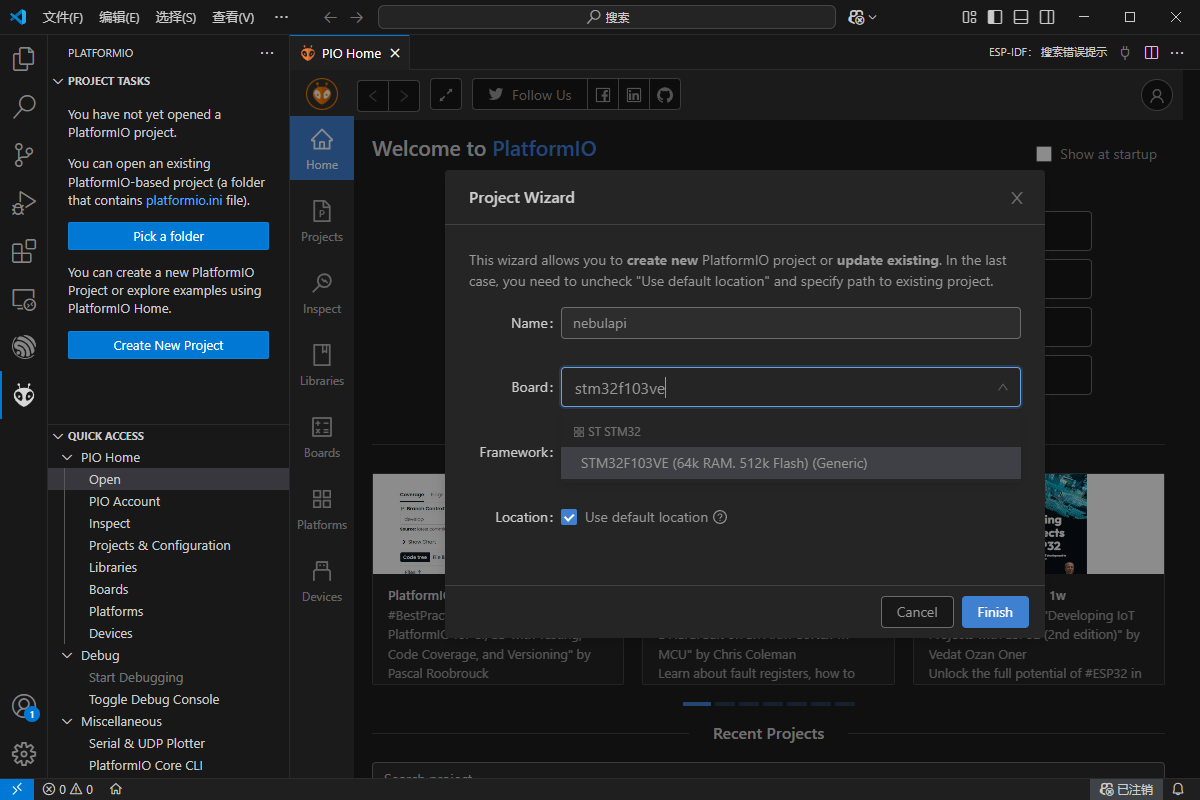This screenshot has height=800, width=1200.
Task: Open the Extensions view icon
Action: point(24,251)
